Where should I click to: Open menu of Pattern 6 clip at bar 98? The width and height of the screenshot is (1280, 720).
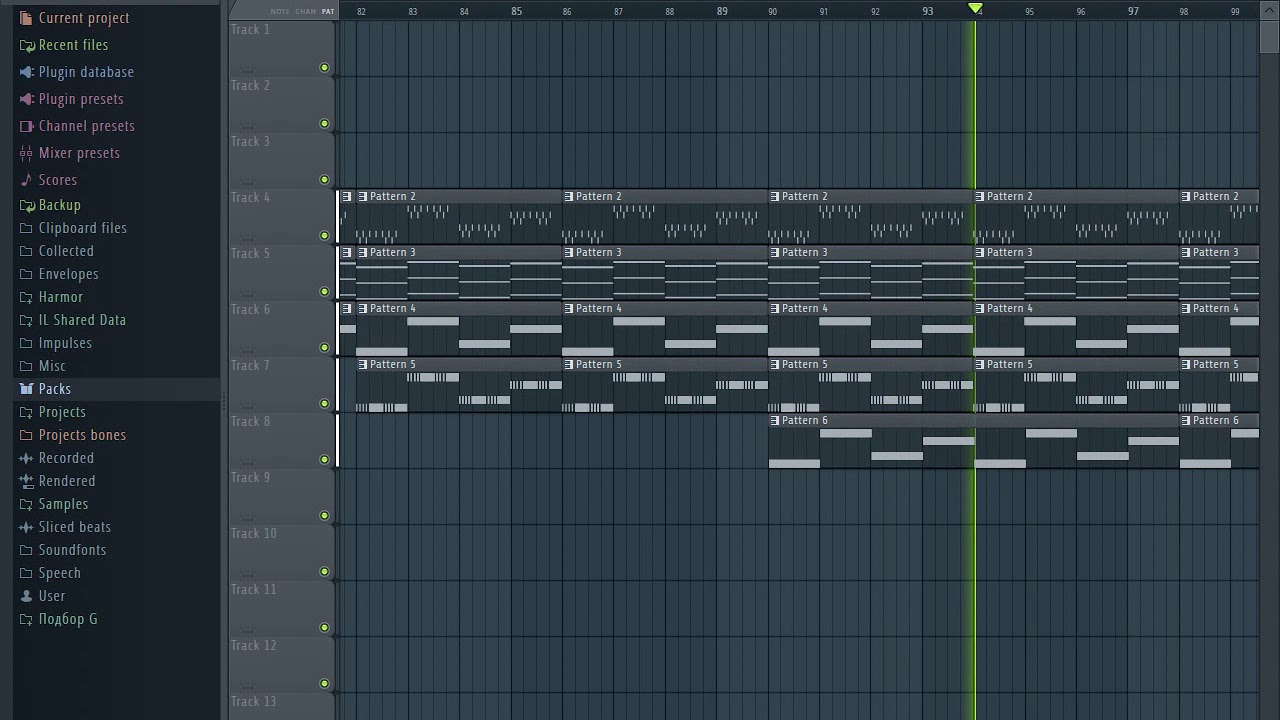point(1186,421)
